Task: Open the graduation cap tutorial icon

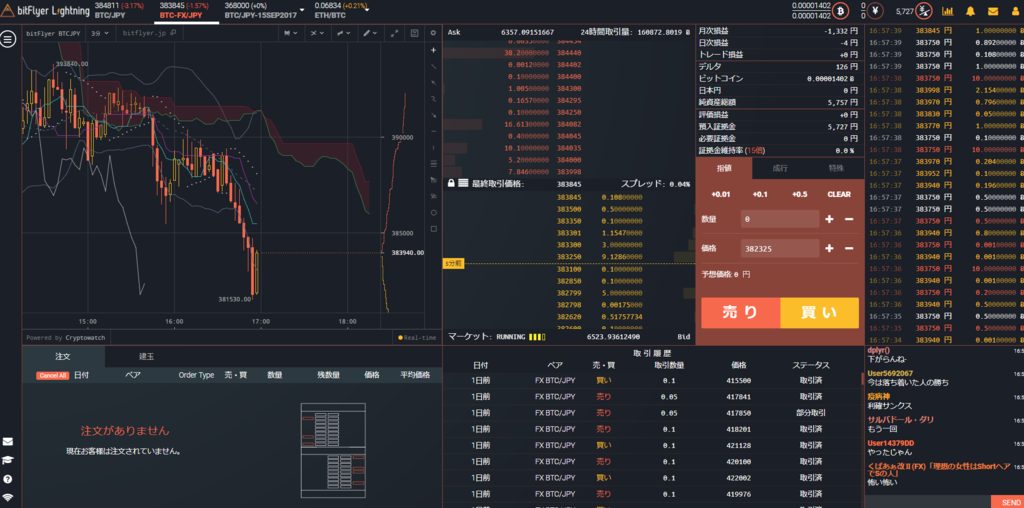Action: [8, 460]
